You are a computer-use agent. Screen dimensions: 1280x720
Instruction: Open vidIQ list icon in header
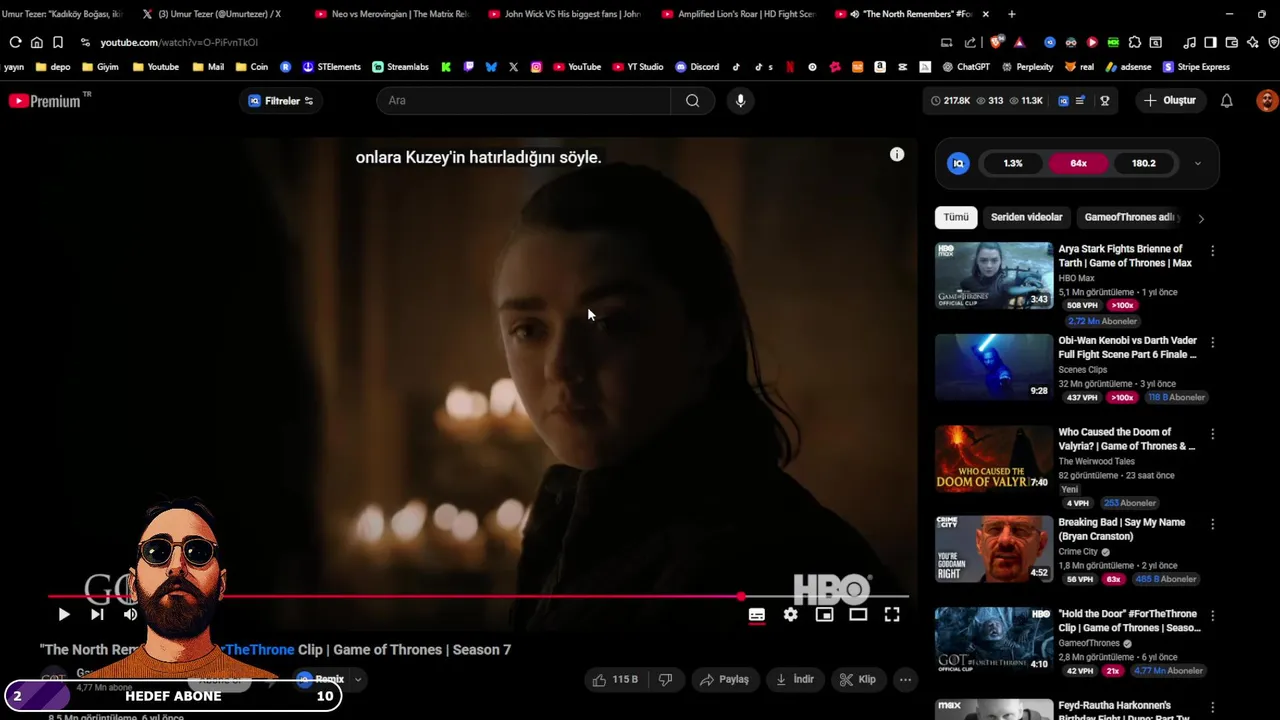tap(1080, 100)
